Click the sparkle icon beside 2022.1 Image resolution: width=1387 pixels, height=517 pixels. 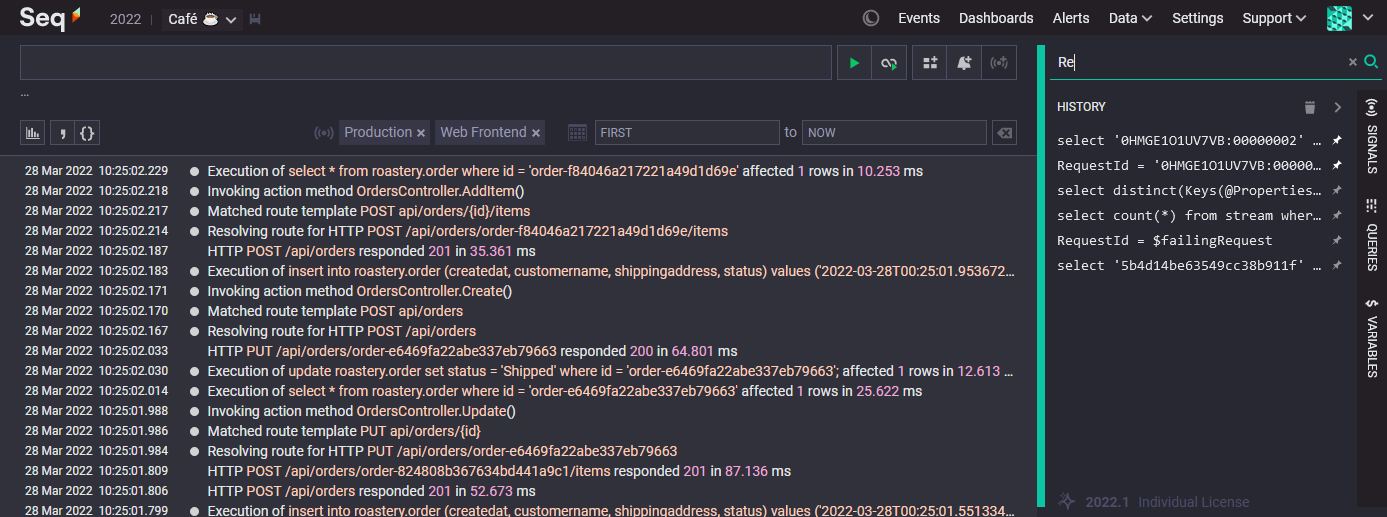[x=1067, y=501]
